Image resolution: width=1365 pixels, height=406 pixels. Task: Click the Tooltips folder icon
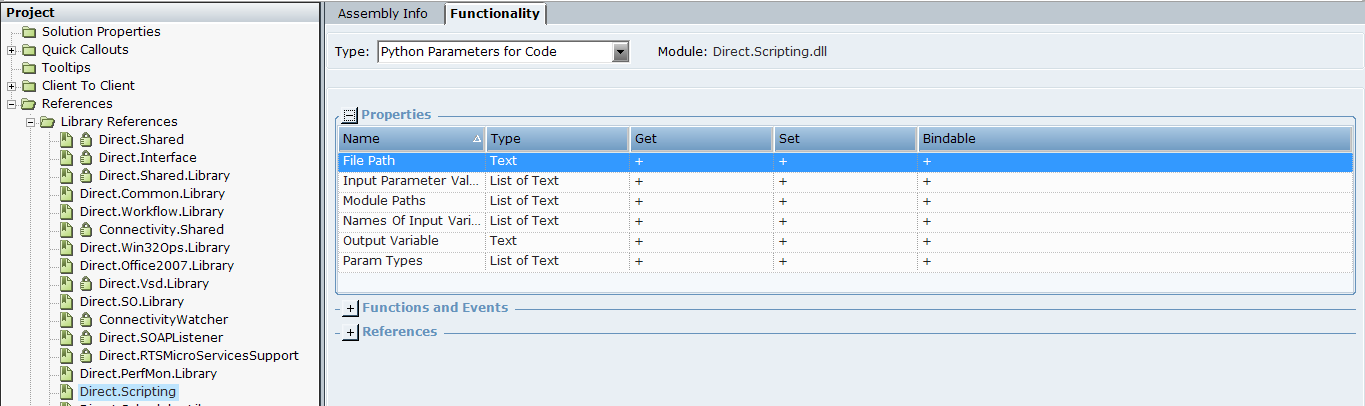click(x=29, y=68)
